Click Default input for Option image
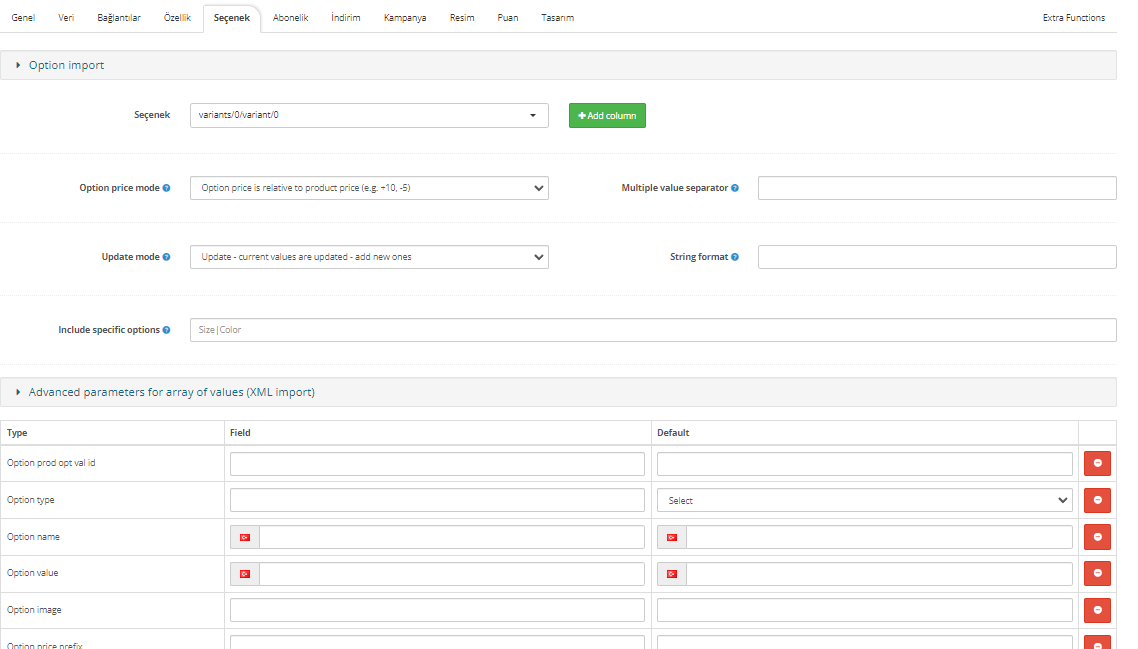Viewport: 1138px width, 649px height. click(x=864, y=611)
